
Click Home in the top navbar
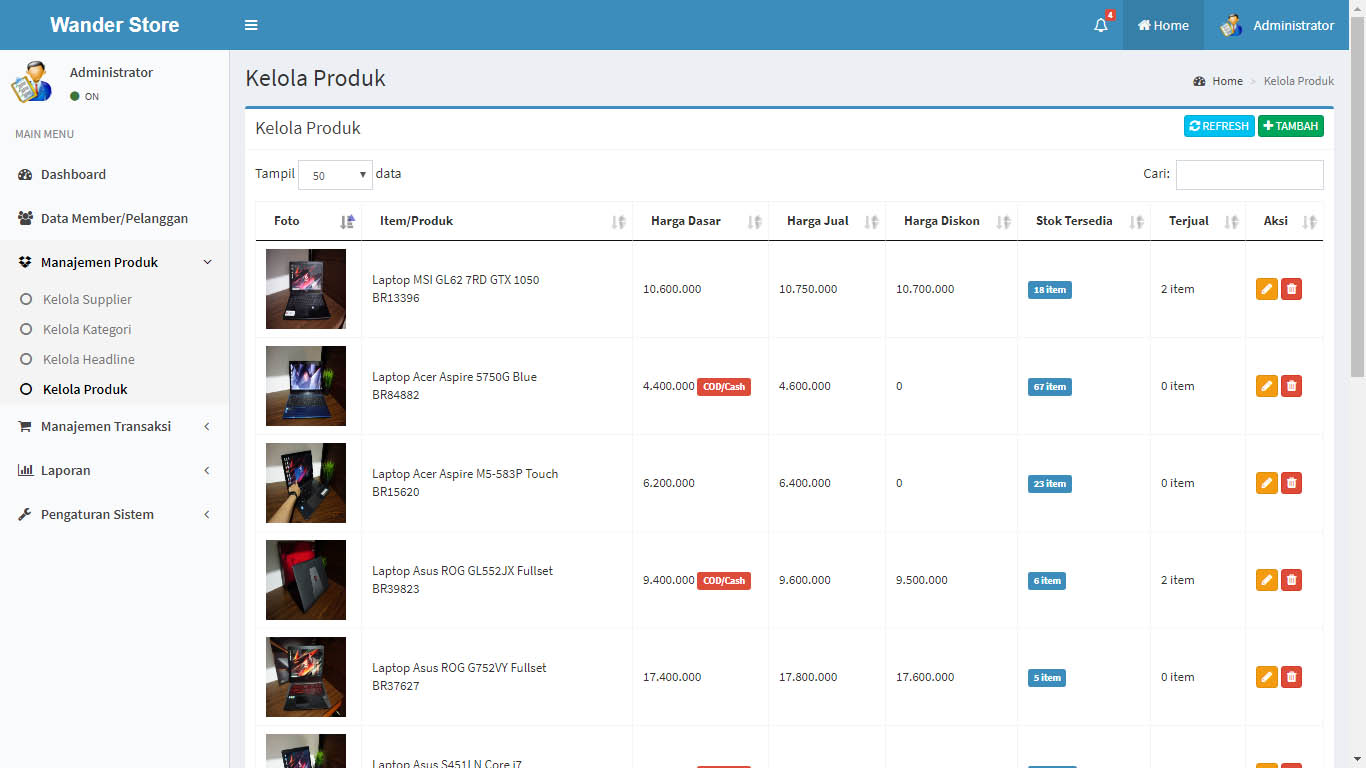1163,25
